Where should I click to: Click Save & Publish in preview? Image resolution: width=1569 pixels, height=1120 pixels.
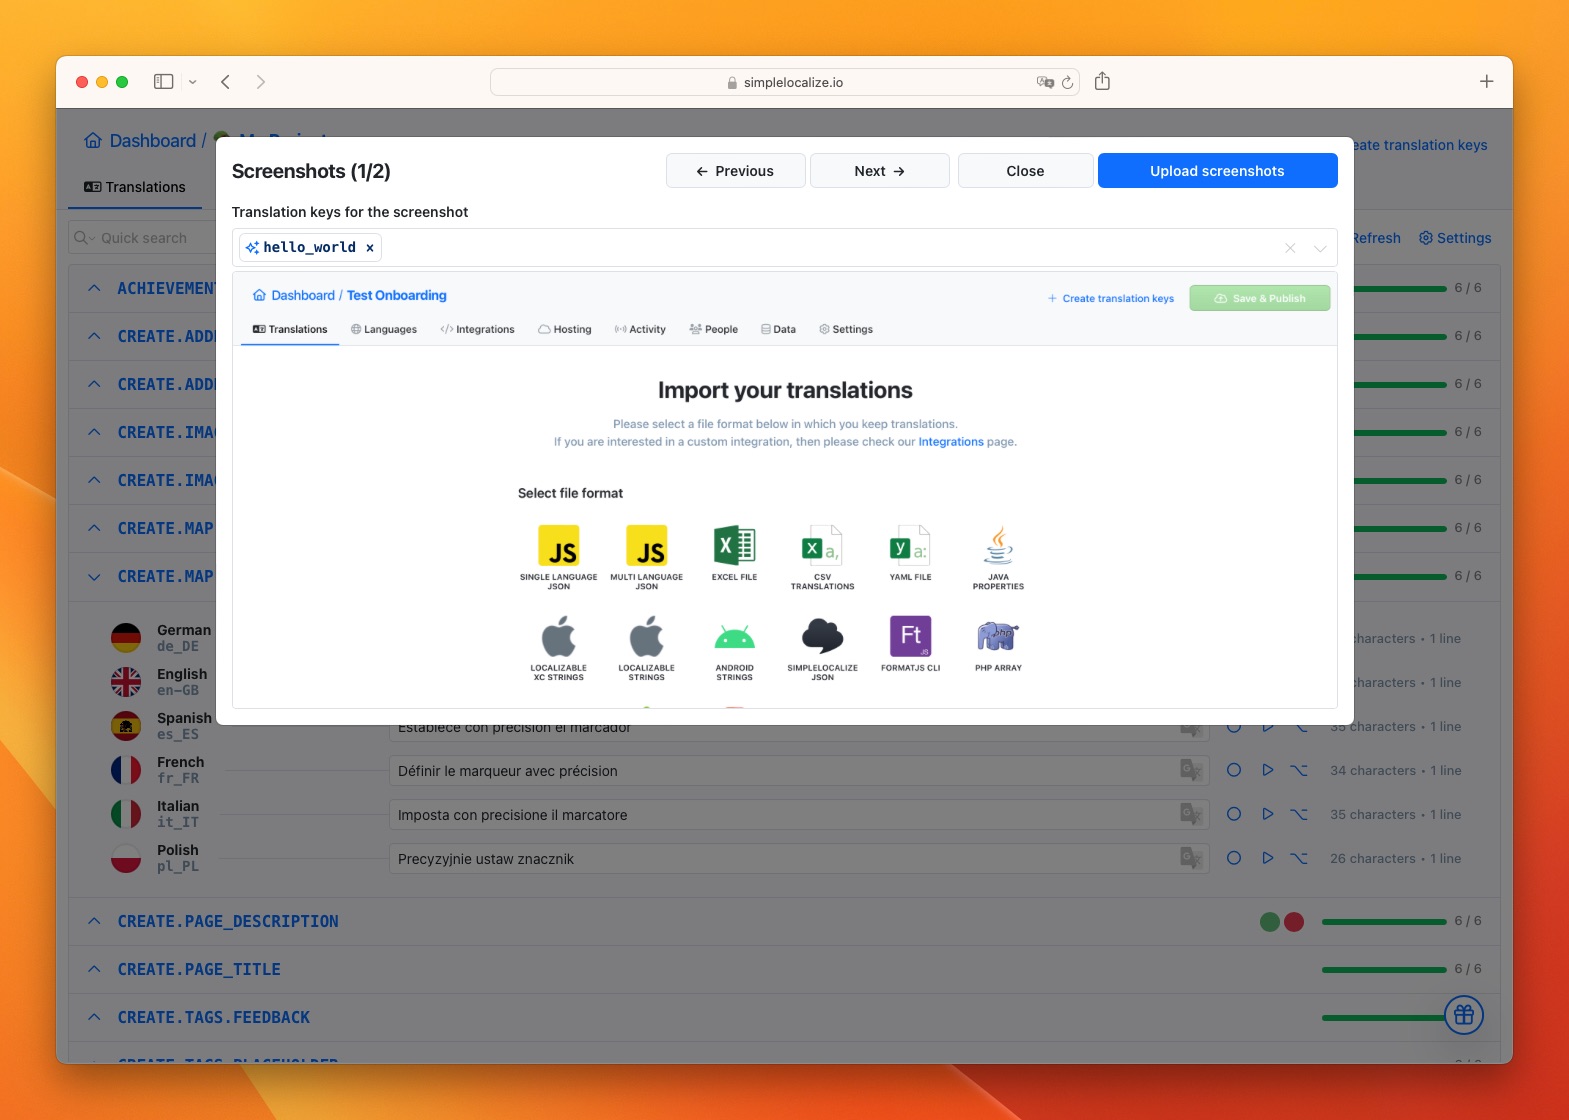[1259, 298]
